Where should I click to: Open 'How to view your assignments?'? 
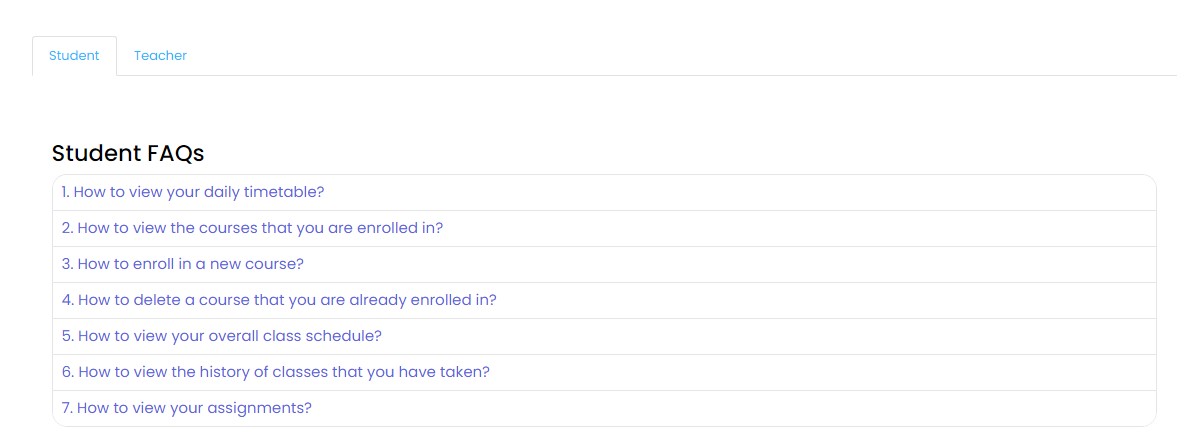(x=186, y=408)
